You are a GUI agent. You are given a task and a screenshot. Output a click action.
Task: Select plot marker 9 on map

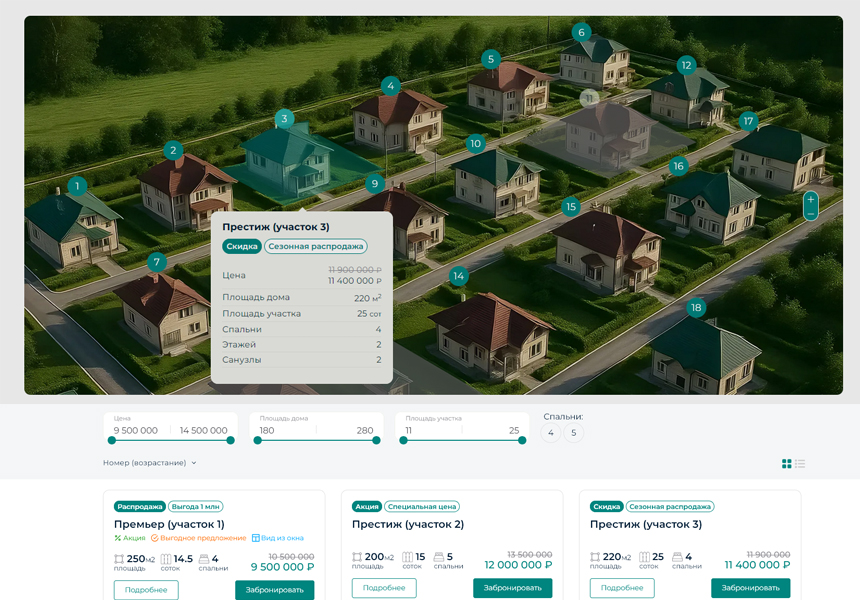click(x=375, y=184)
